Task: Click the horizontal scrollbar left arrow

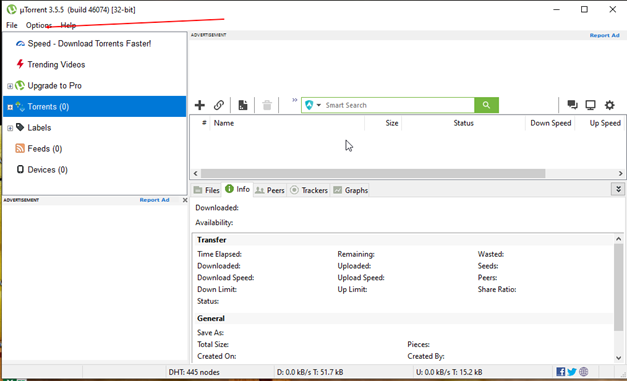Action: click(x=195, y=174)
